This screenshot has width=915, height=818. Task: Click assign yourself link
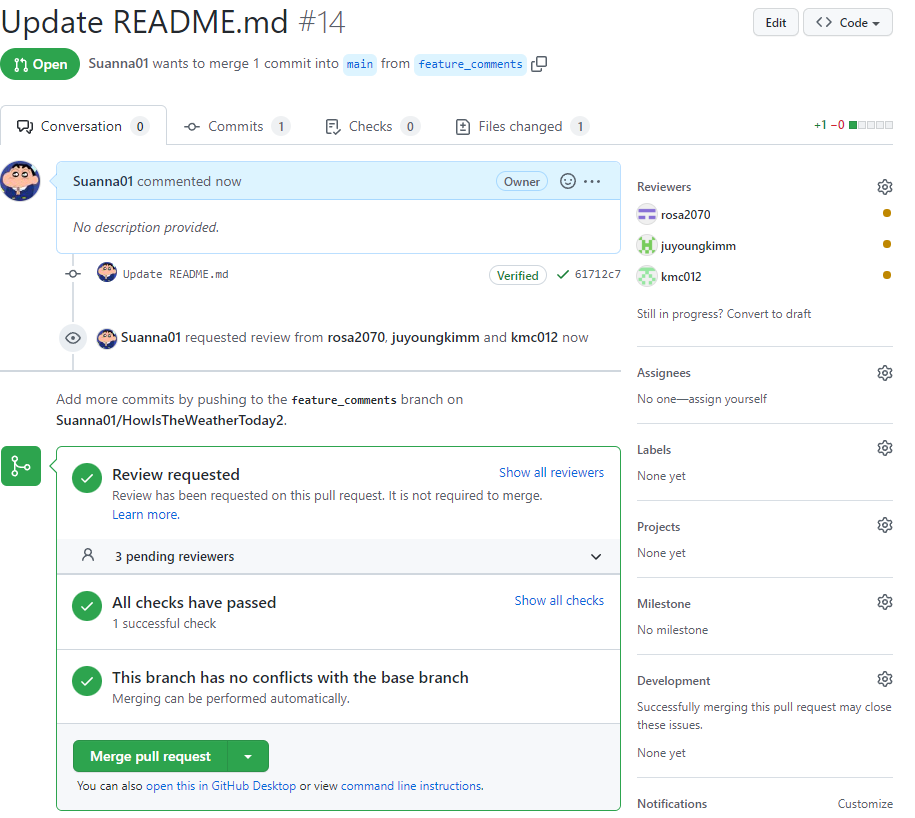point(728,399)
